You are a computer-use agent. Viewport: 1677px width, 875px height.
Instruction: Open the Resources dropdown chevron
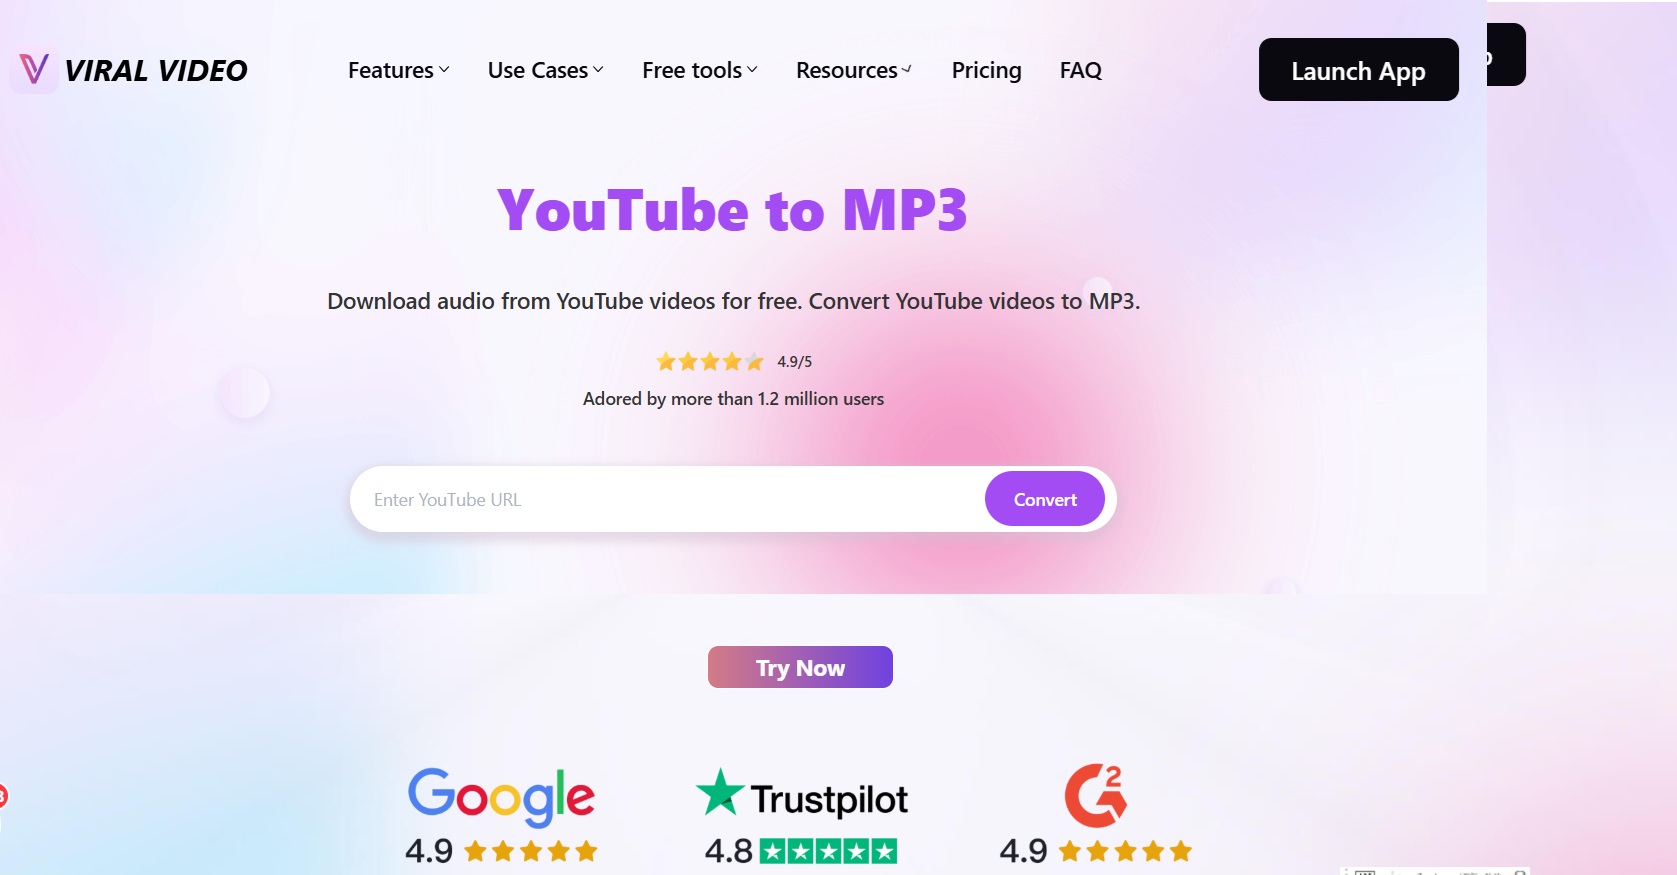tap(906, 70)
